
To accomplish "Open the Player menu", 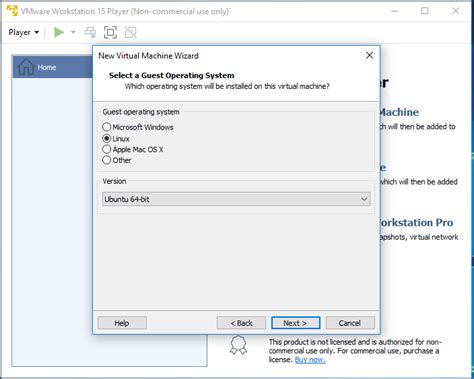I will (24, 32).
